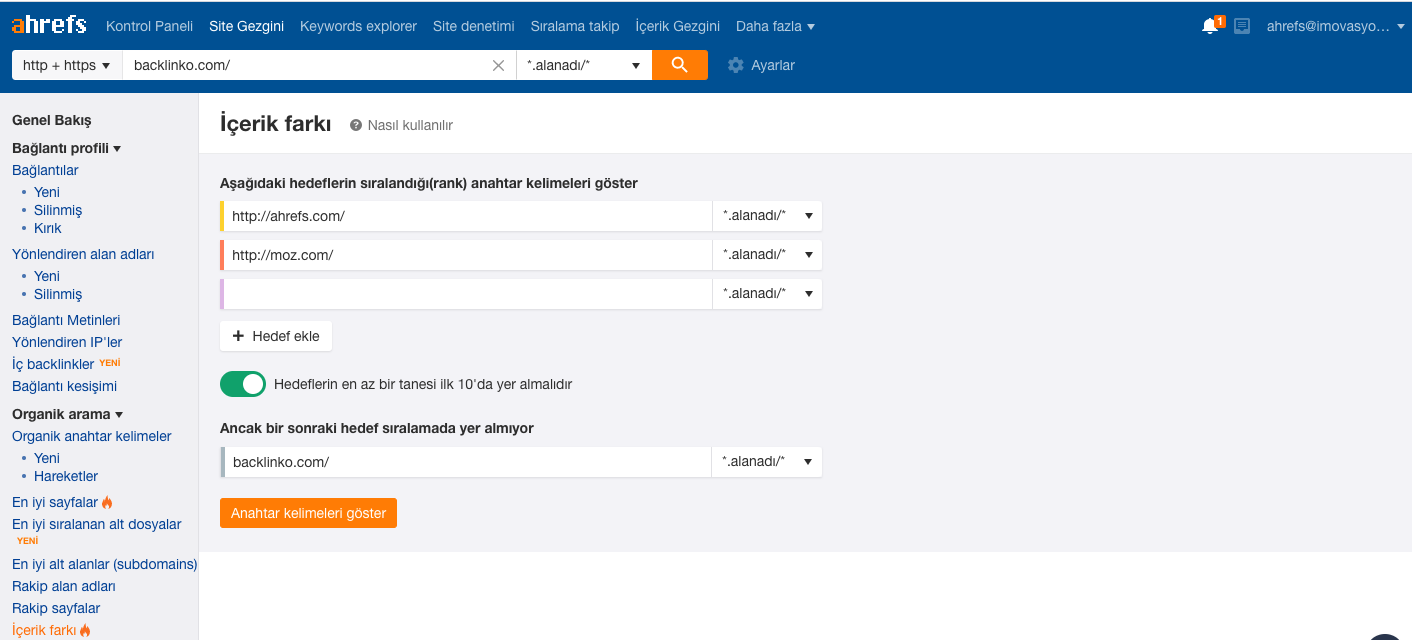Open İç backlinkler
Screen dimensions: 1412x640
pyautogui.click(x=53, y=364)
